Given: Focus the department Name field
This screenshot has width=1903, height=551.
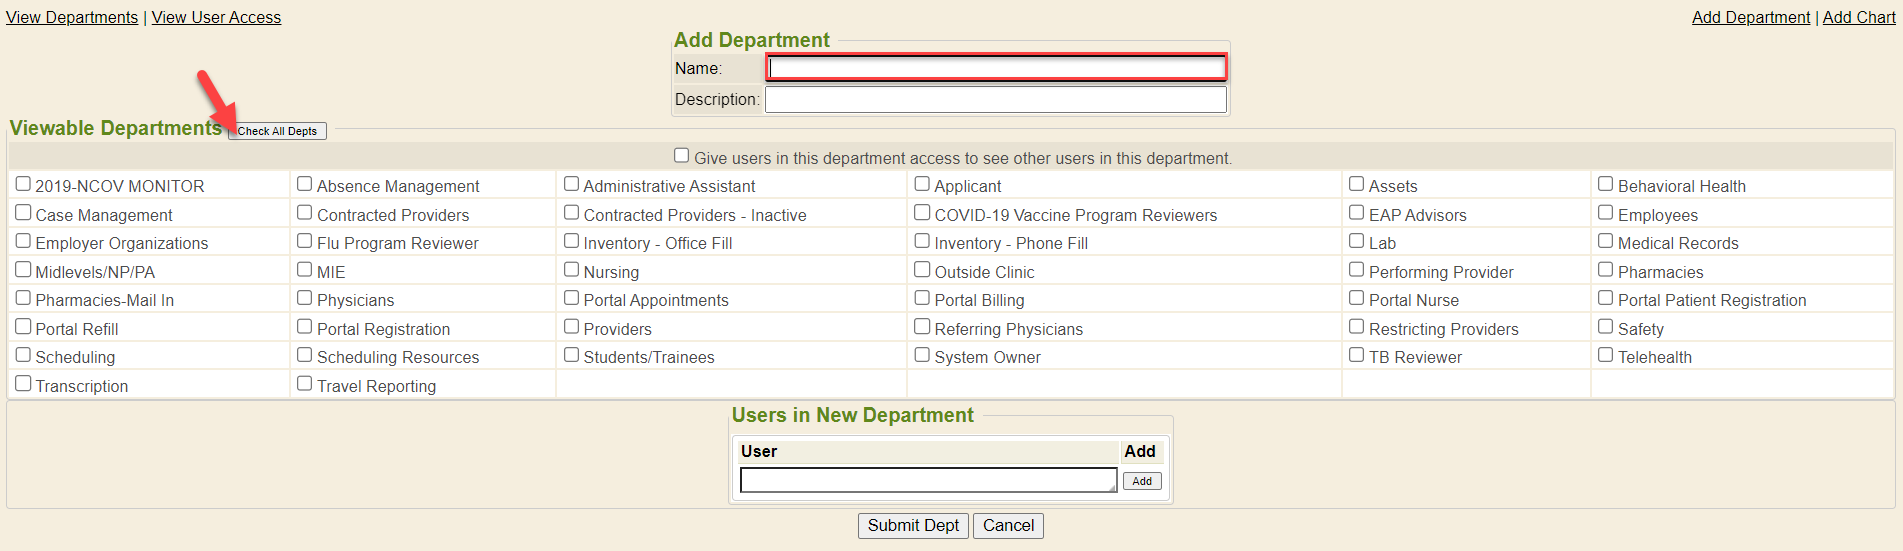Looking at the screenshot, I should pos(996,68).
